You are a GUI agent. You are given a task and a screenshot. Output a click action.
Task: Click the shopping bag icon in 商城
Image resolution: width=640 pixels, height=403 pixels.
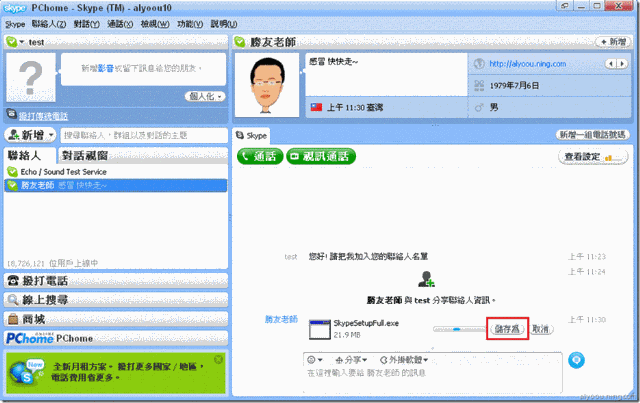[13, 319]
